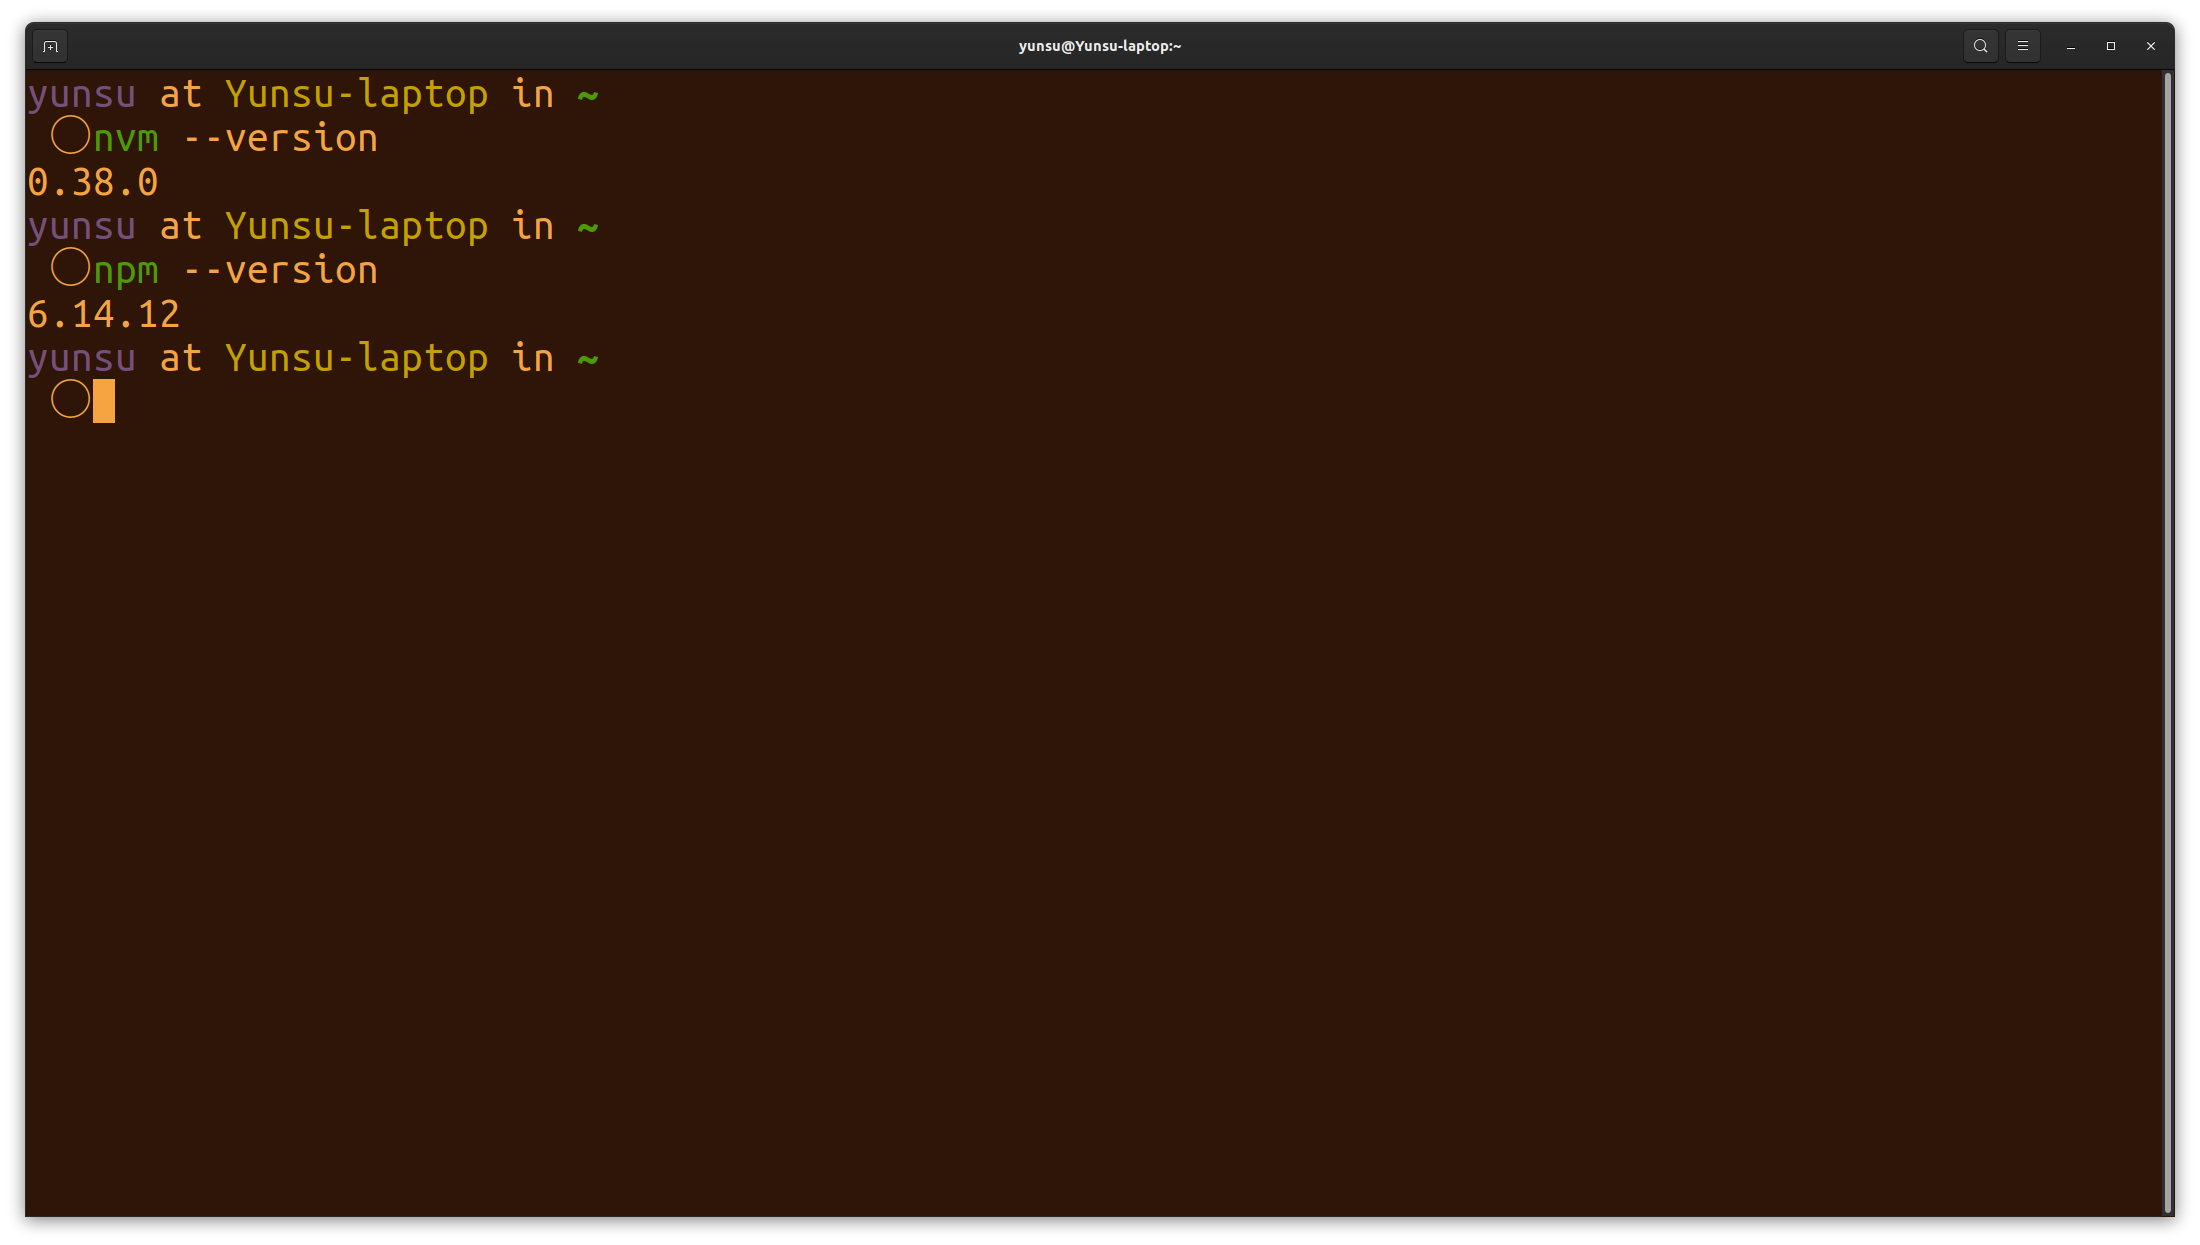
Task: Click Yunsu-laptop on the last prompt line
Action: click(356, 358)
